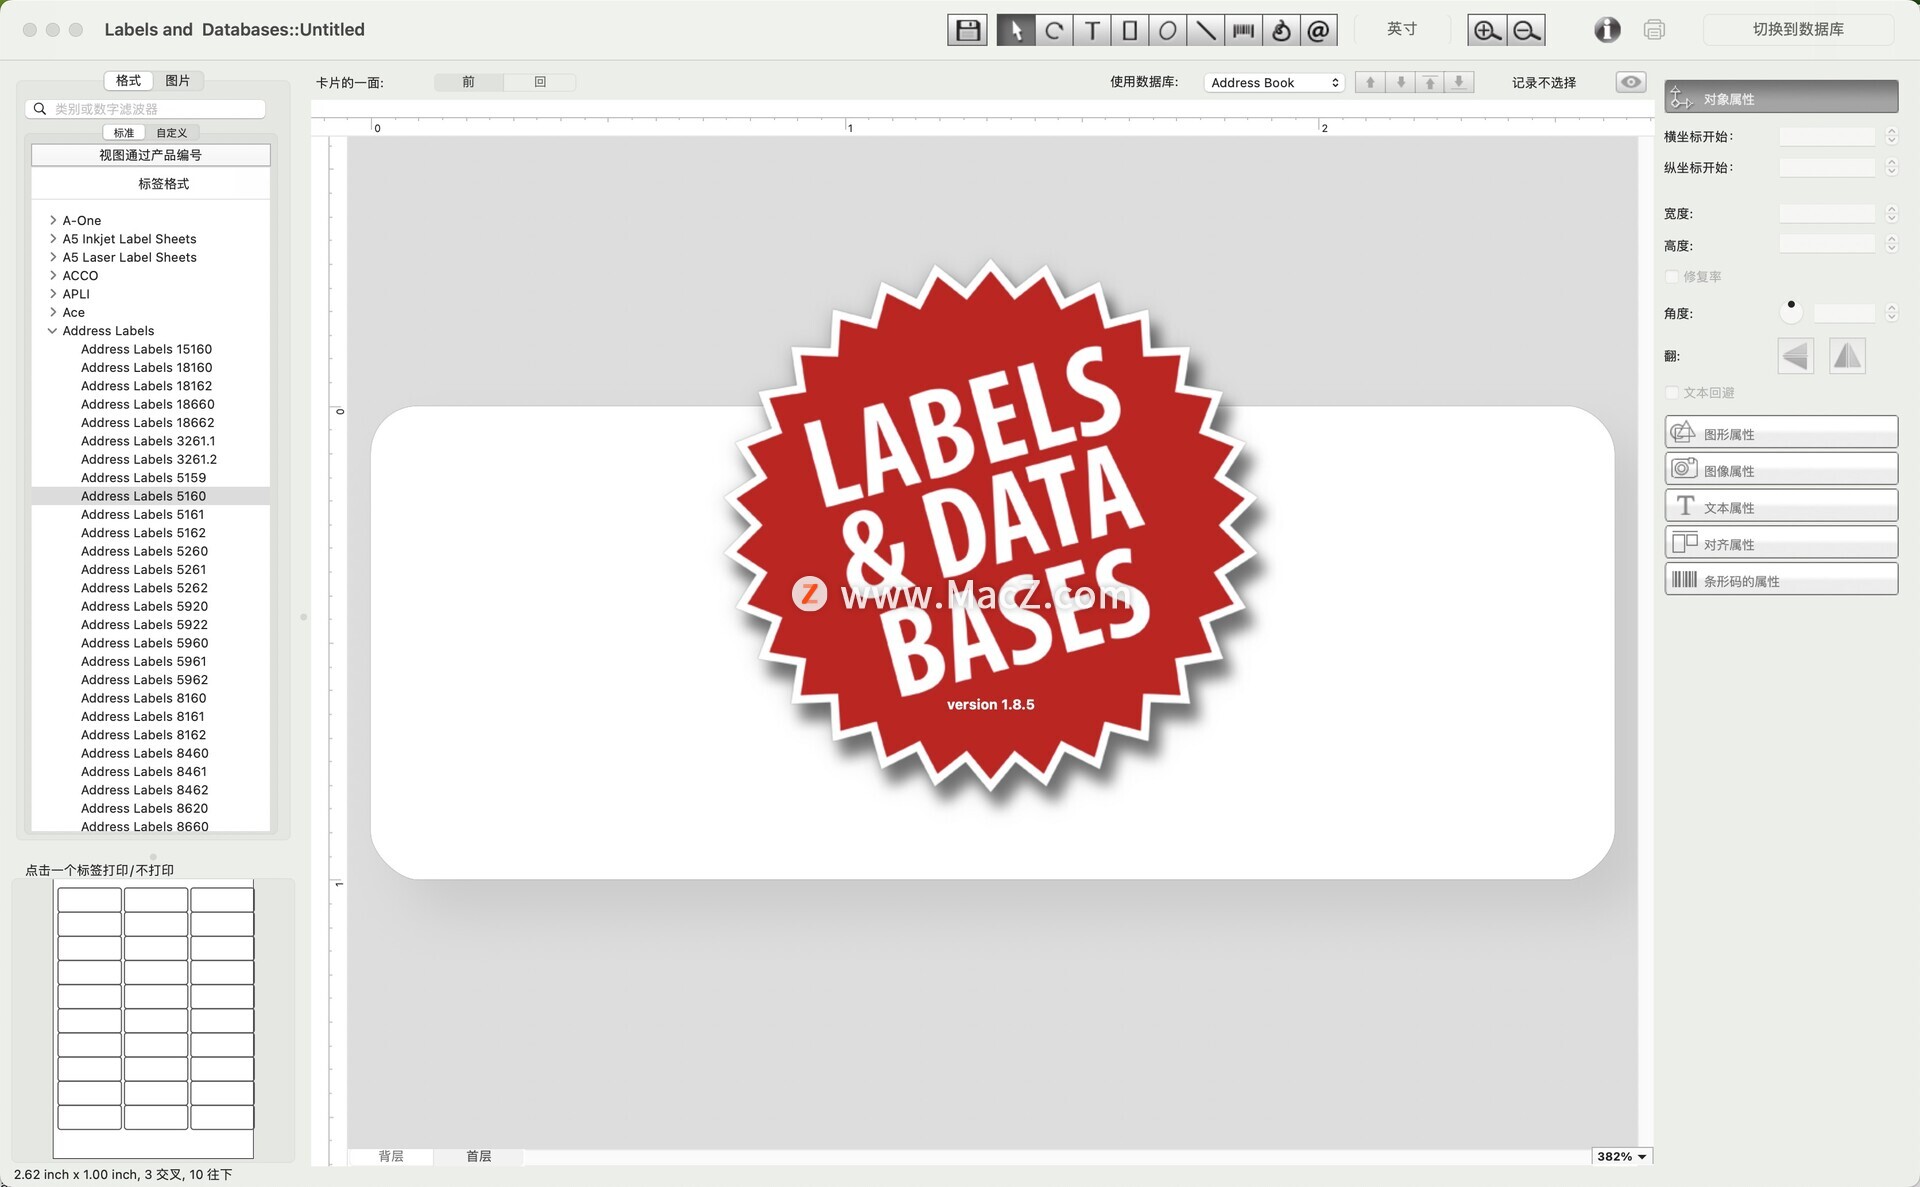Select the @ database field tool

click(x=1319, y=30)
